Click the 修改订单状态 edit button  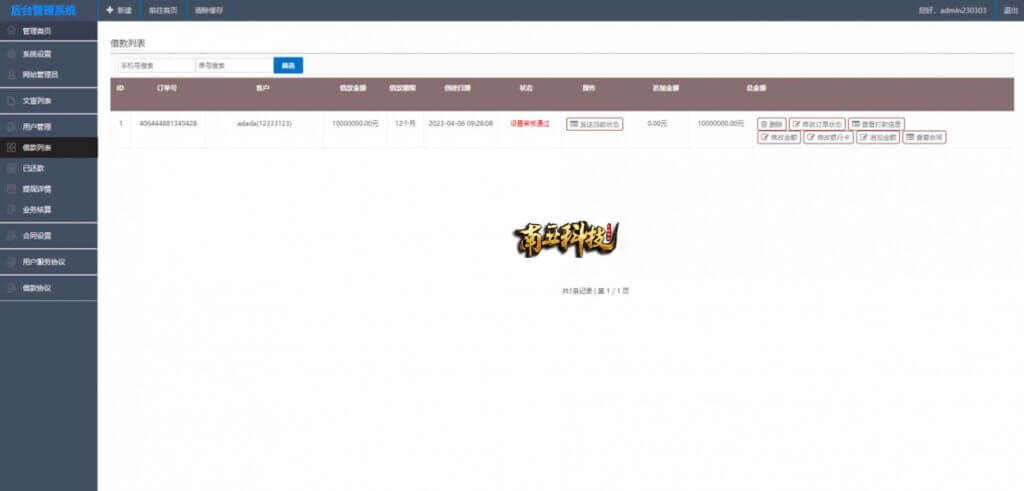pyautogui.click(x=817, y=124)
